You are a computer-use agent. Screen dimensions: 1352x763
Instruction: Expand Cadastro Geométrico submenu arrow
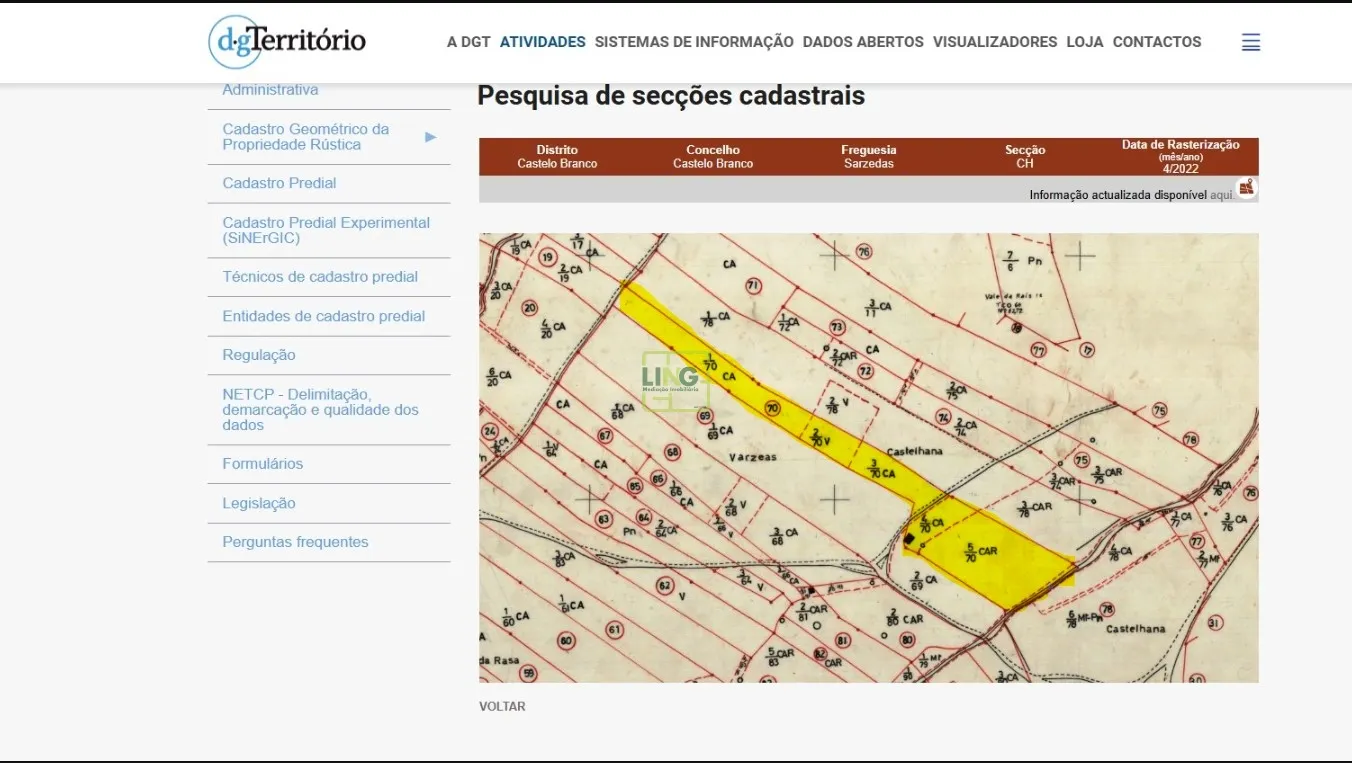tap(431, 137)
